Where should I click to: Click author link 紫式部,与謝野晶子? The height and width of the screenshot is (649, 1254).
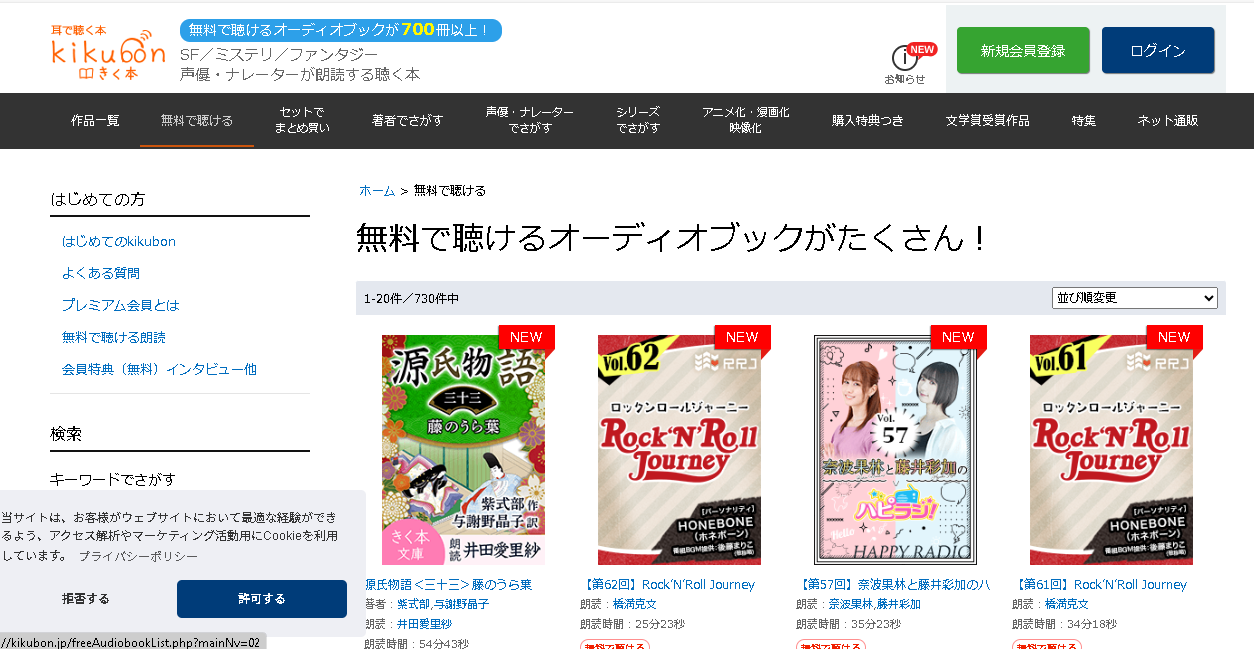(443, 605)
